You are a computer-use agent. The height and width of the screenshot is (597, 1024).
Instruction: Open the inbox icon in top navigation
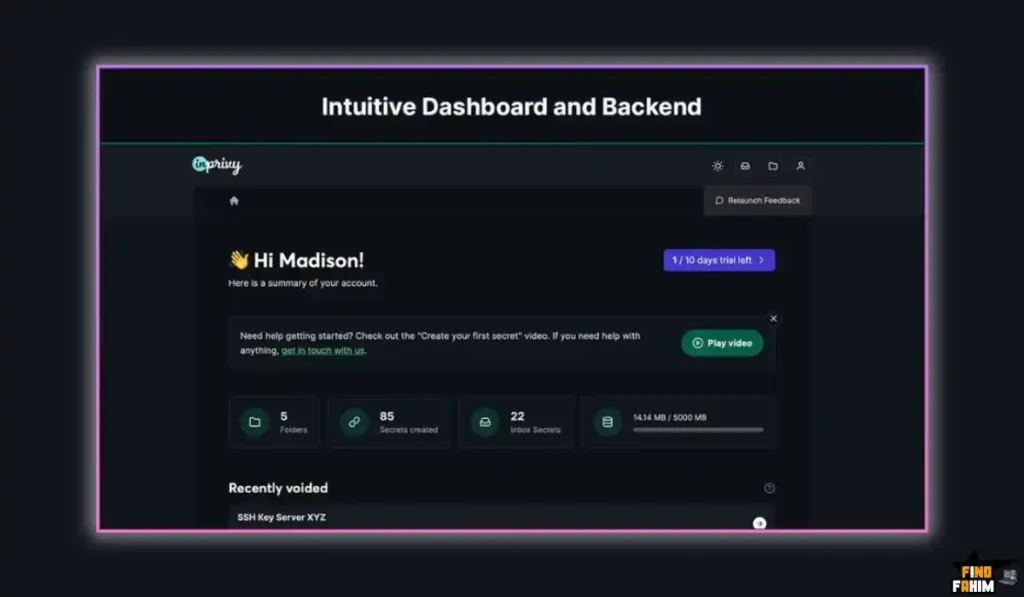(x=745, y=166)
